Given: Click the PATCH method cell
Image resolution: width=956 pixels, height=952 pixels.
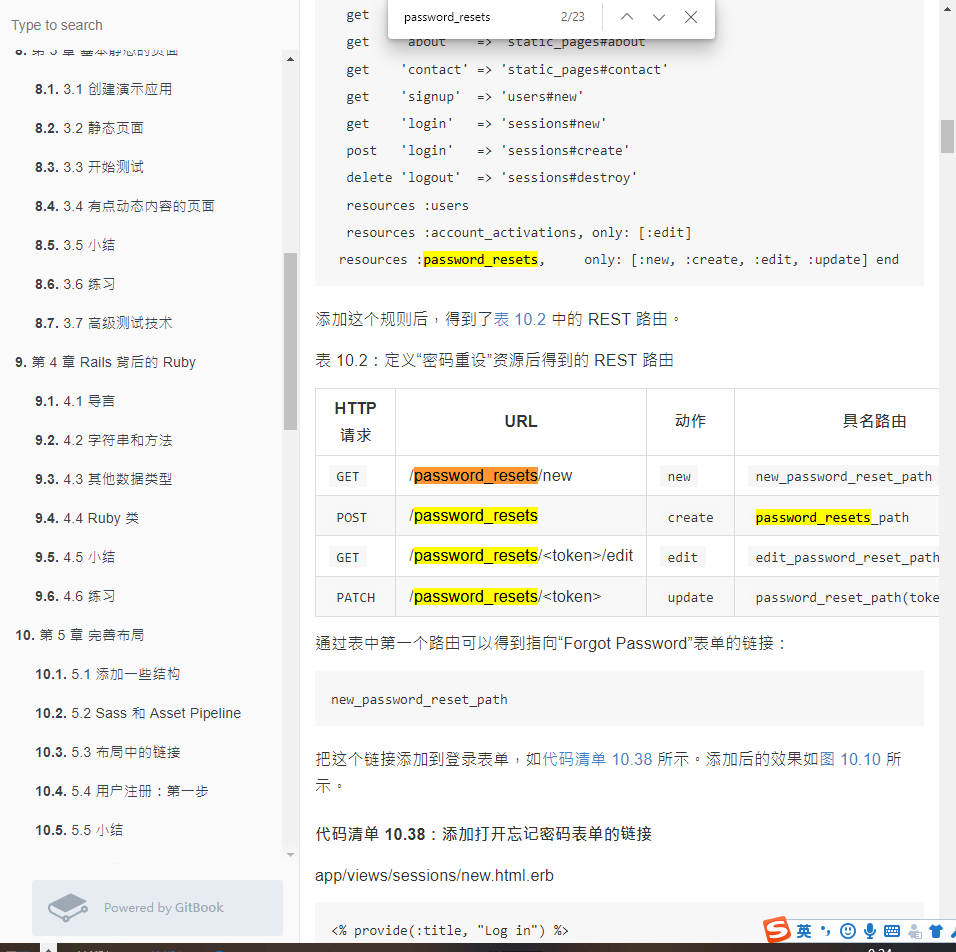Looking at the screenshot, I should (x=355, y=598).
